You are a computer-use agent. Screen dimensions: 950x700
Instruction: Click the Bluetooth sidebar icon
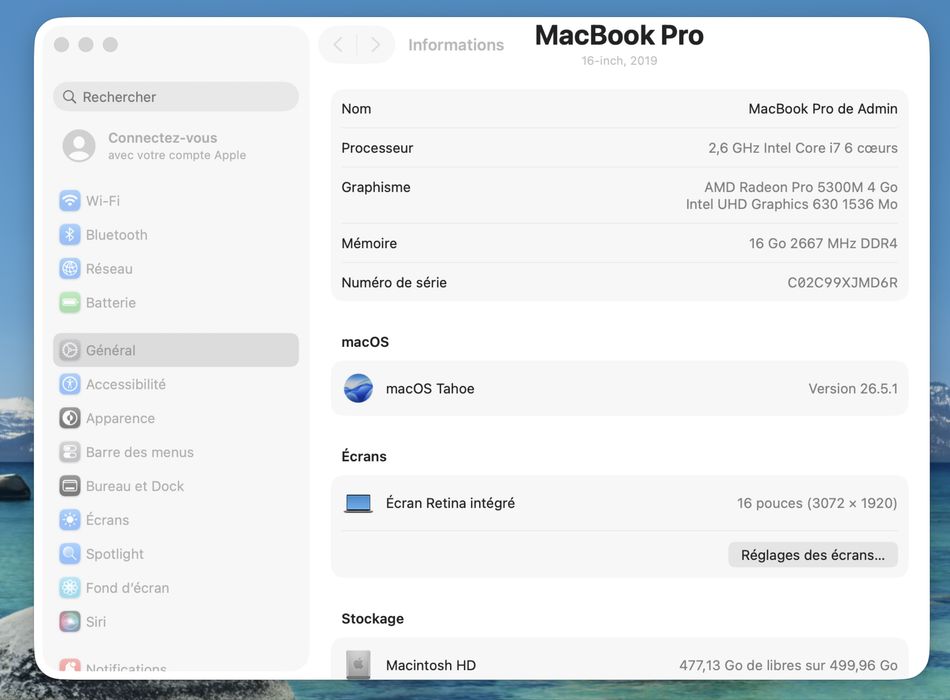tap(70, 235)
